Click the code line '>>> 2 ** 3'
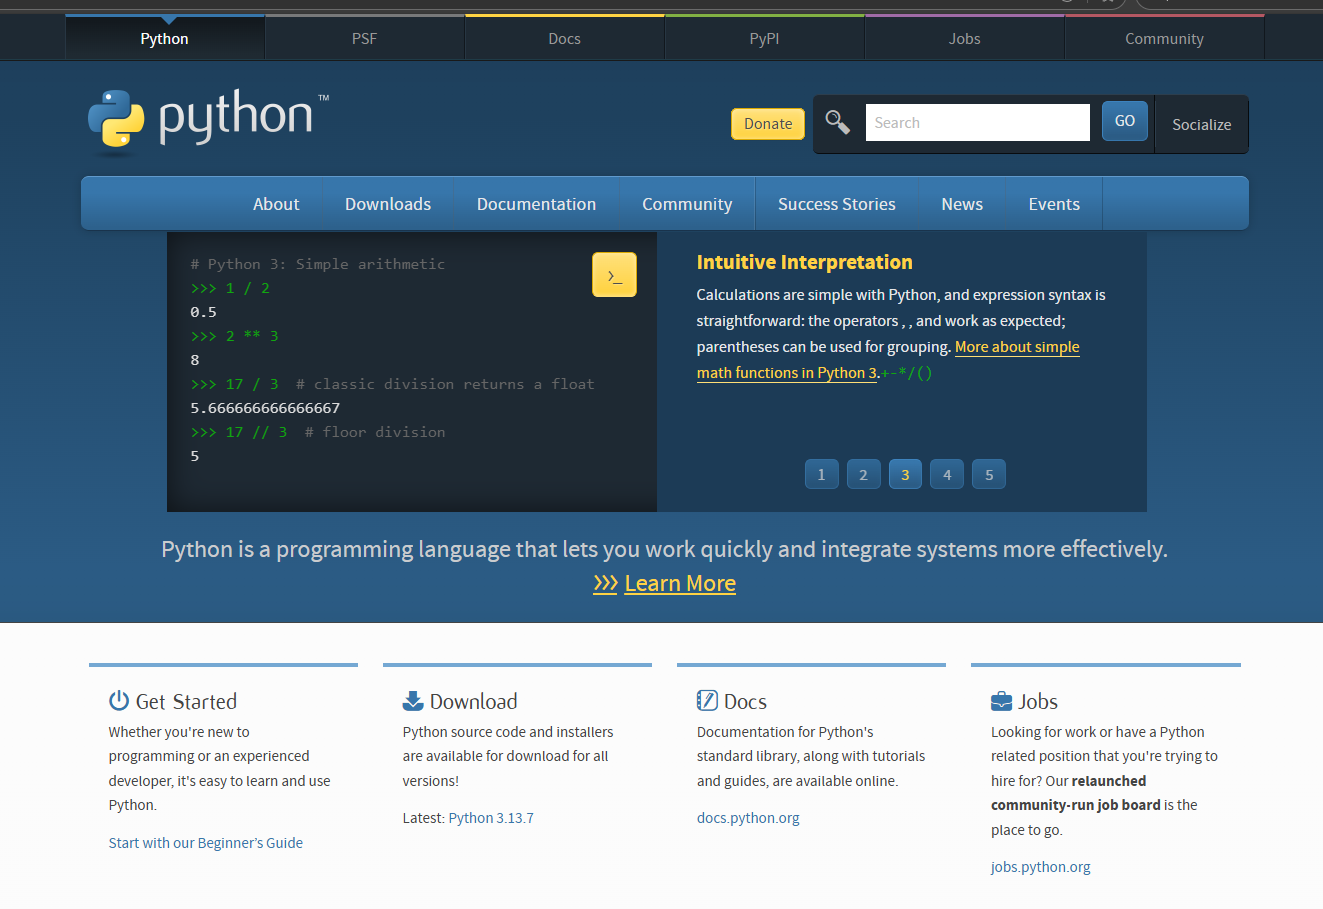 235,336
